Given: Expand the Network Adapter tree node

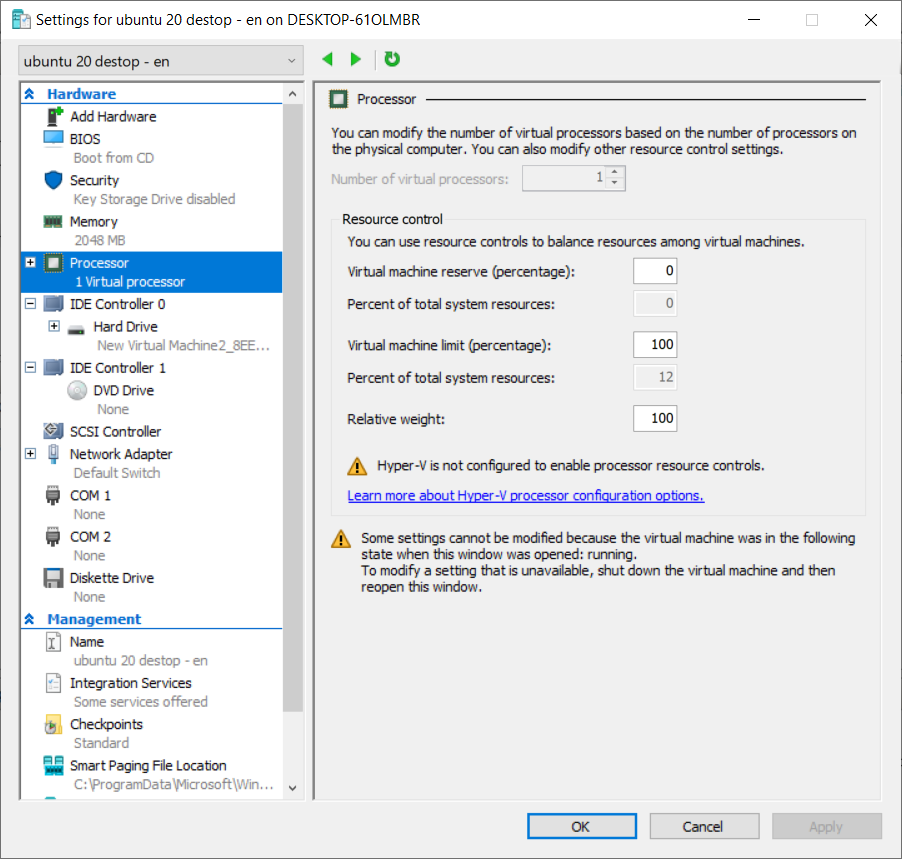Looking at the screenshot, I should [x=30, y=453].
